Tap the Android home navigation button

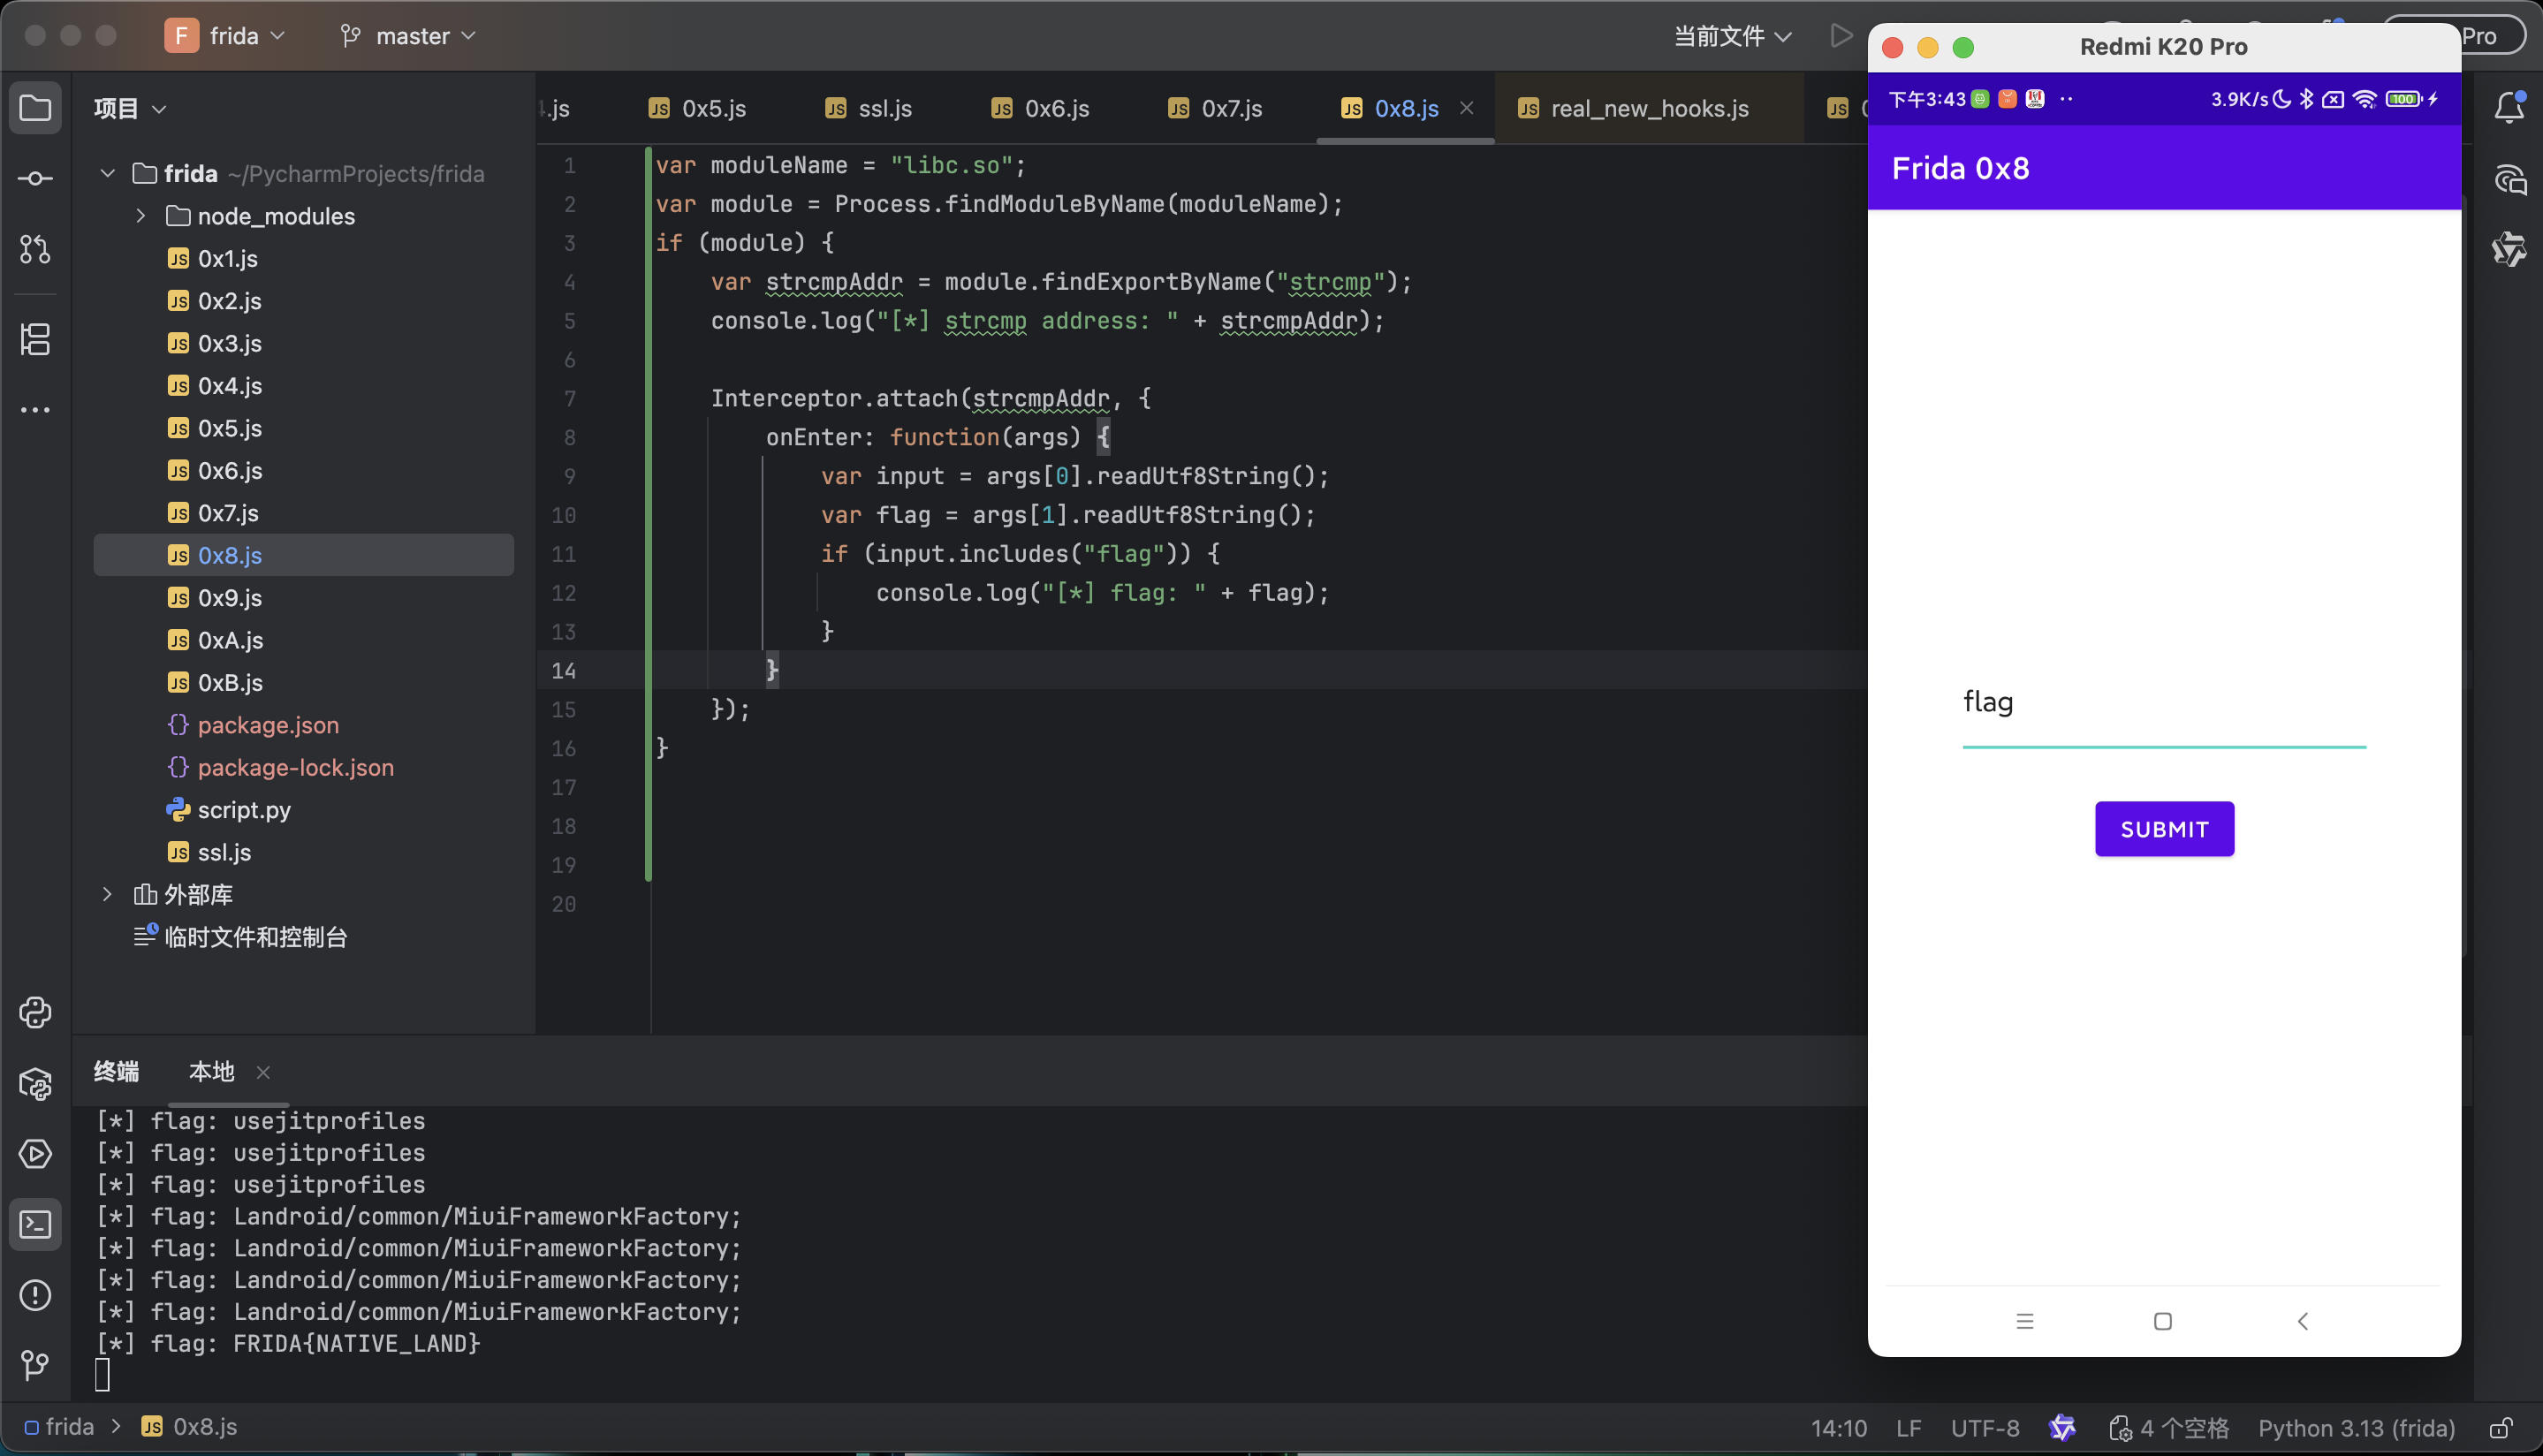[2163, 1321]
